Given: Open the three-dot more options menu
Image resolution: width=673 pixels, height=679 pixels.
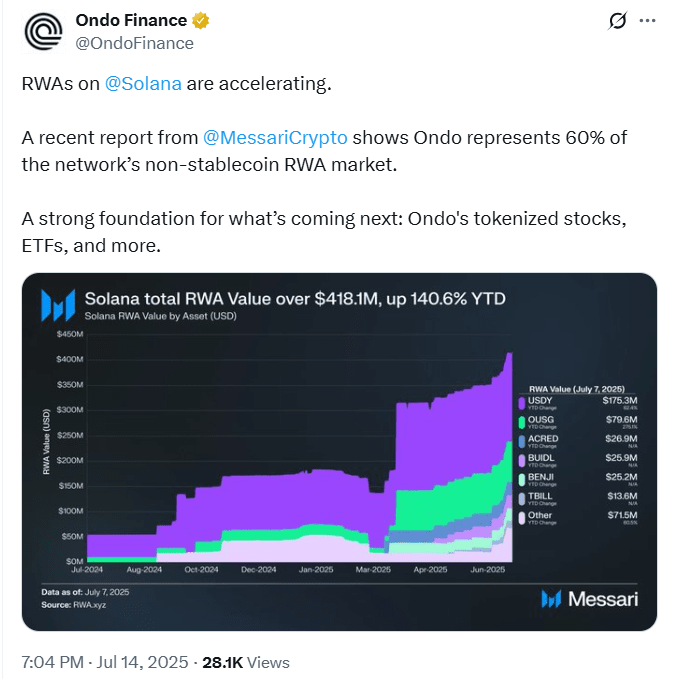Looking at the screenshot, I should click(x=647, y=20).
